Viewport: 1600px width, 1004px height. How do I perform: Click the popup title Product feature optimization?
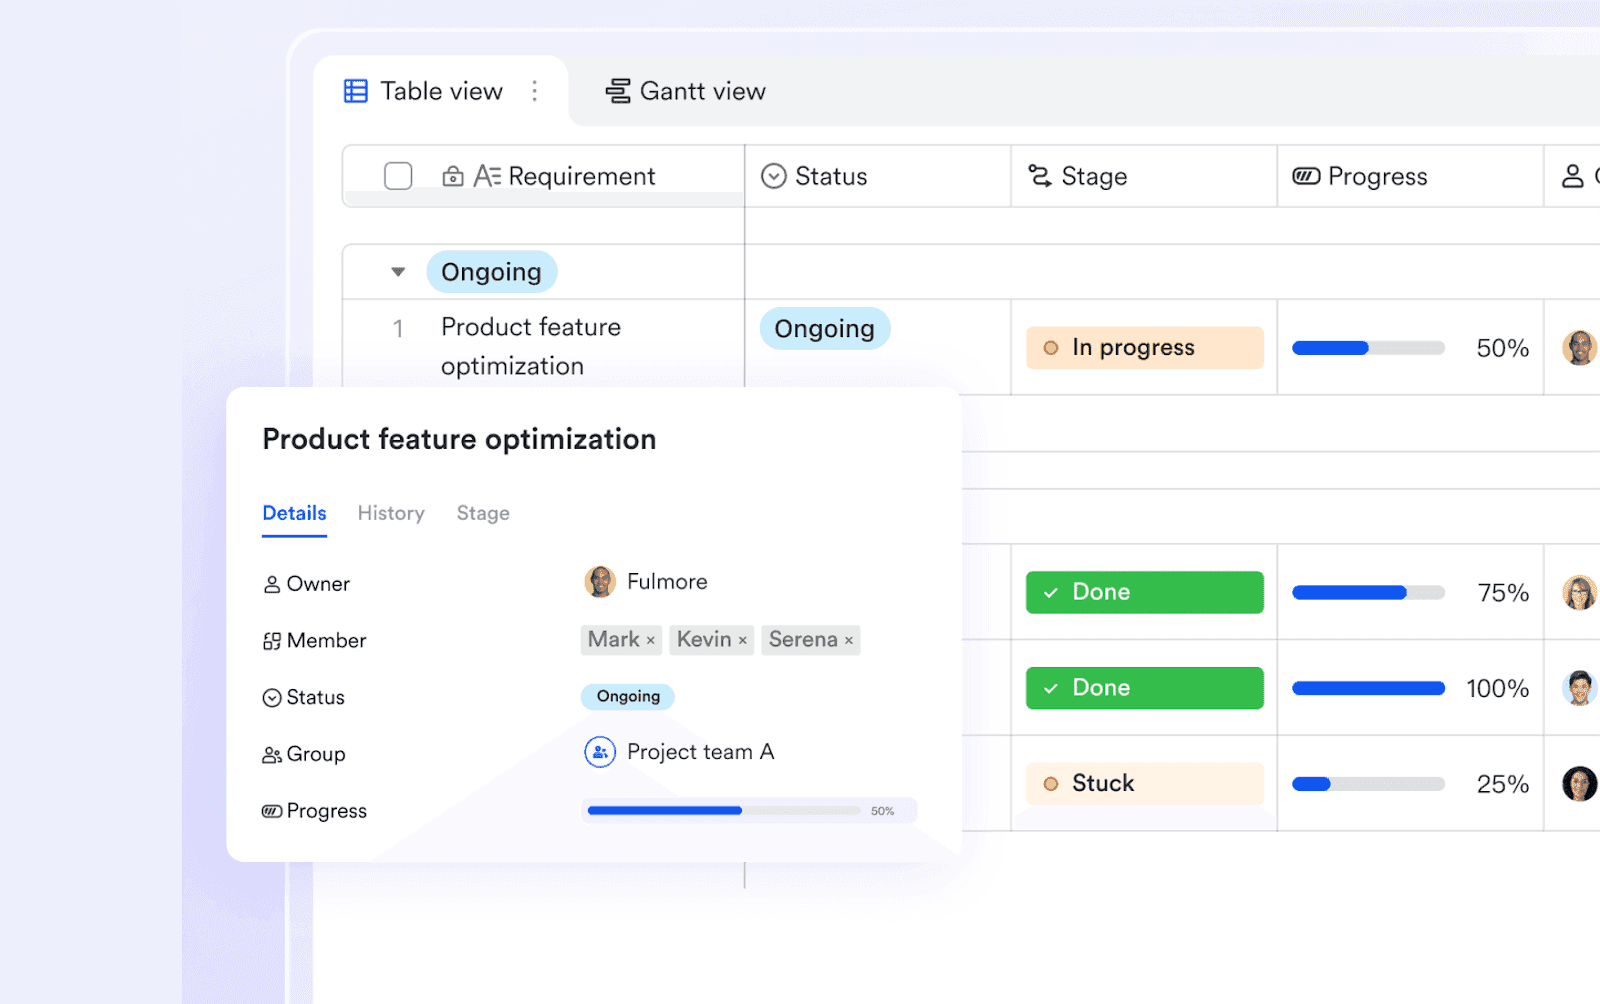click(459, 439)
